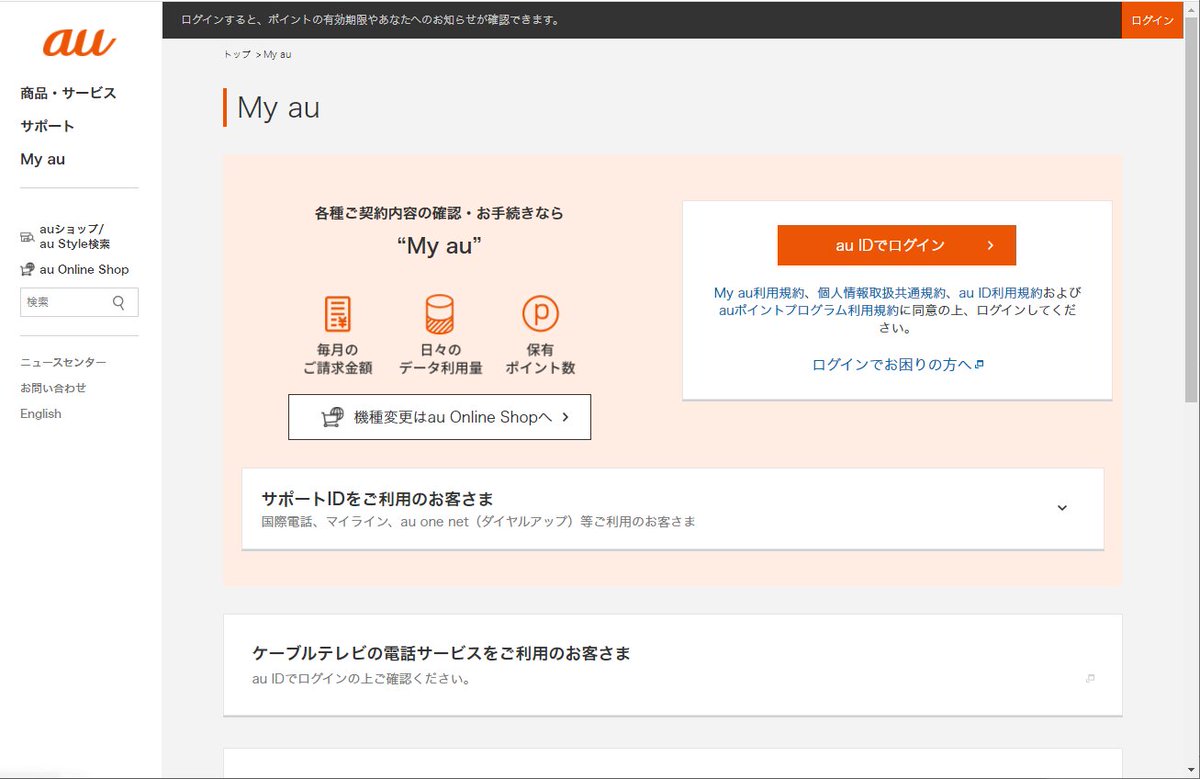Click the chevron on the サポートID panel
1200x779 pixels.
1062,508
